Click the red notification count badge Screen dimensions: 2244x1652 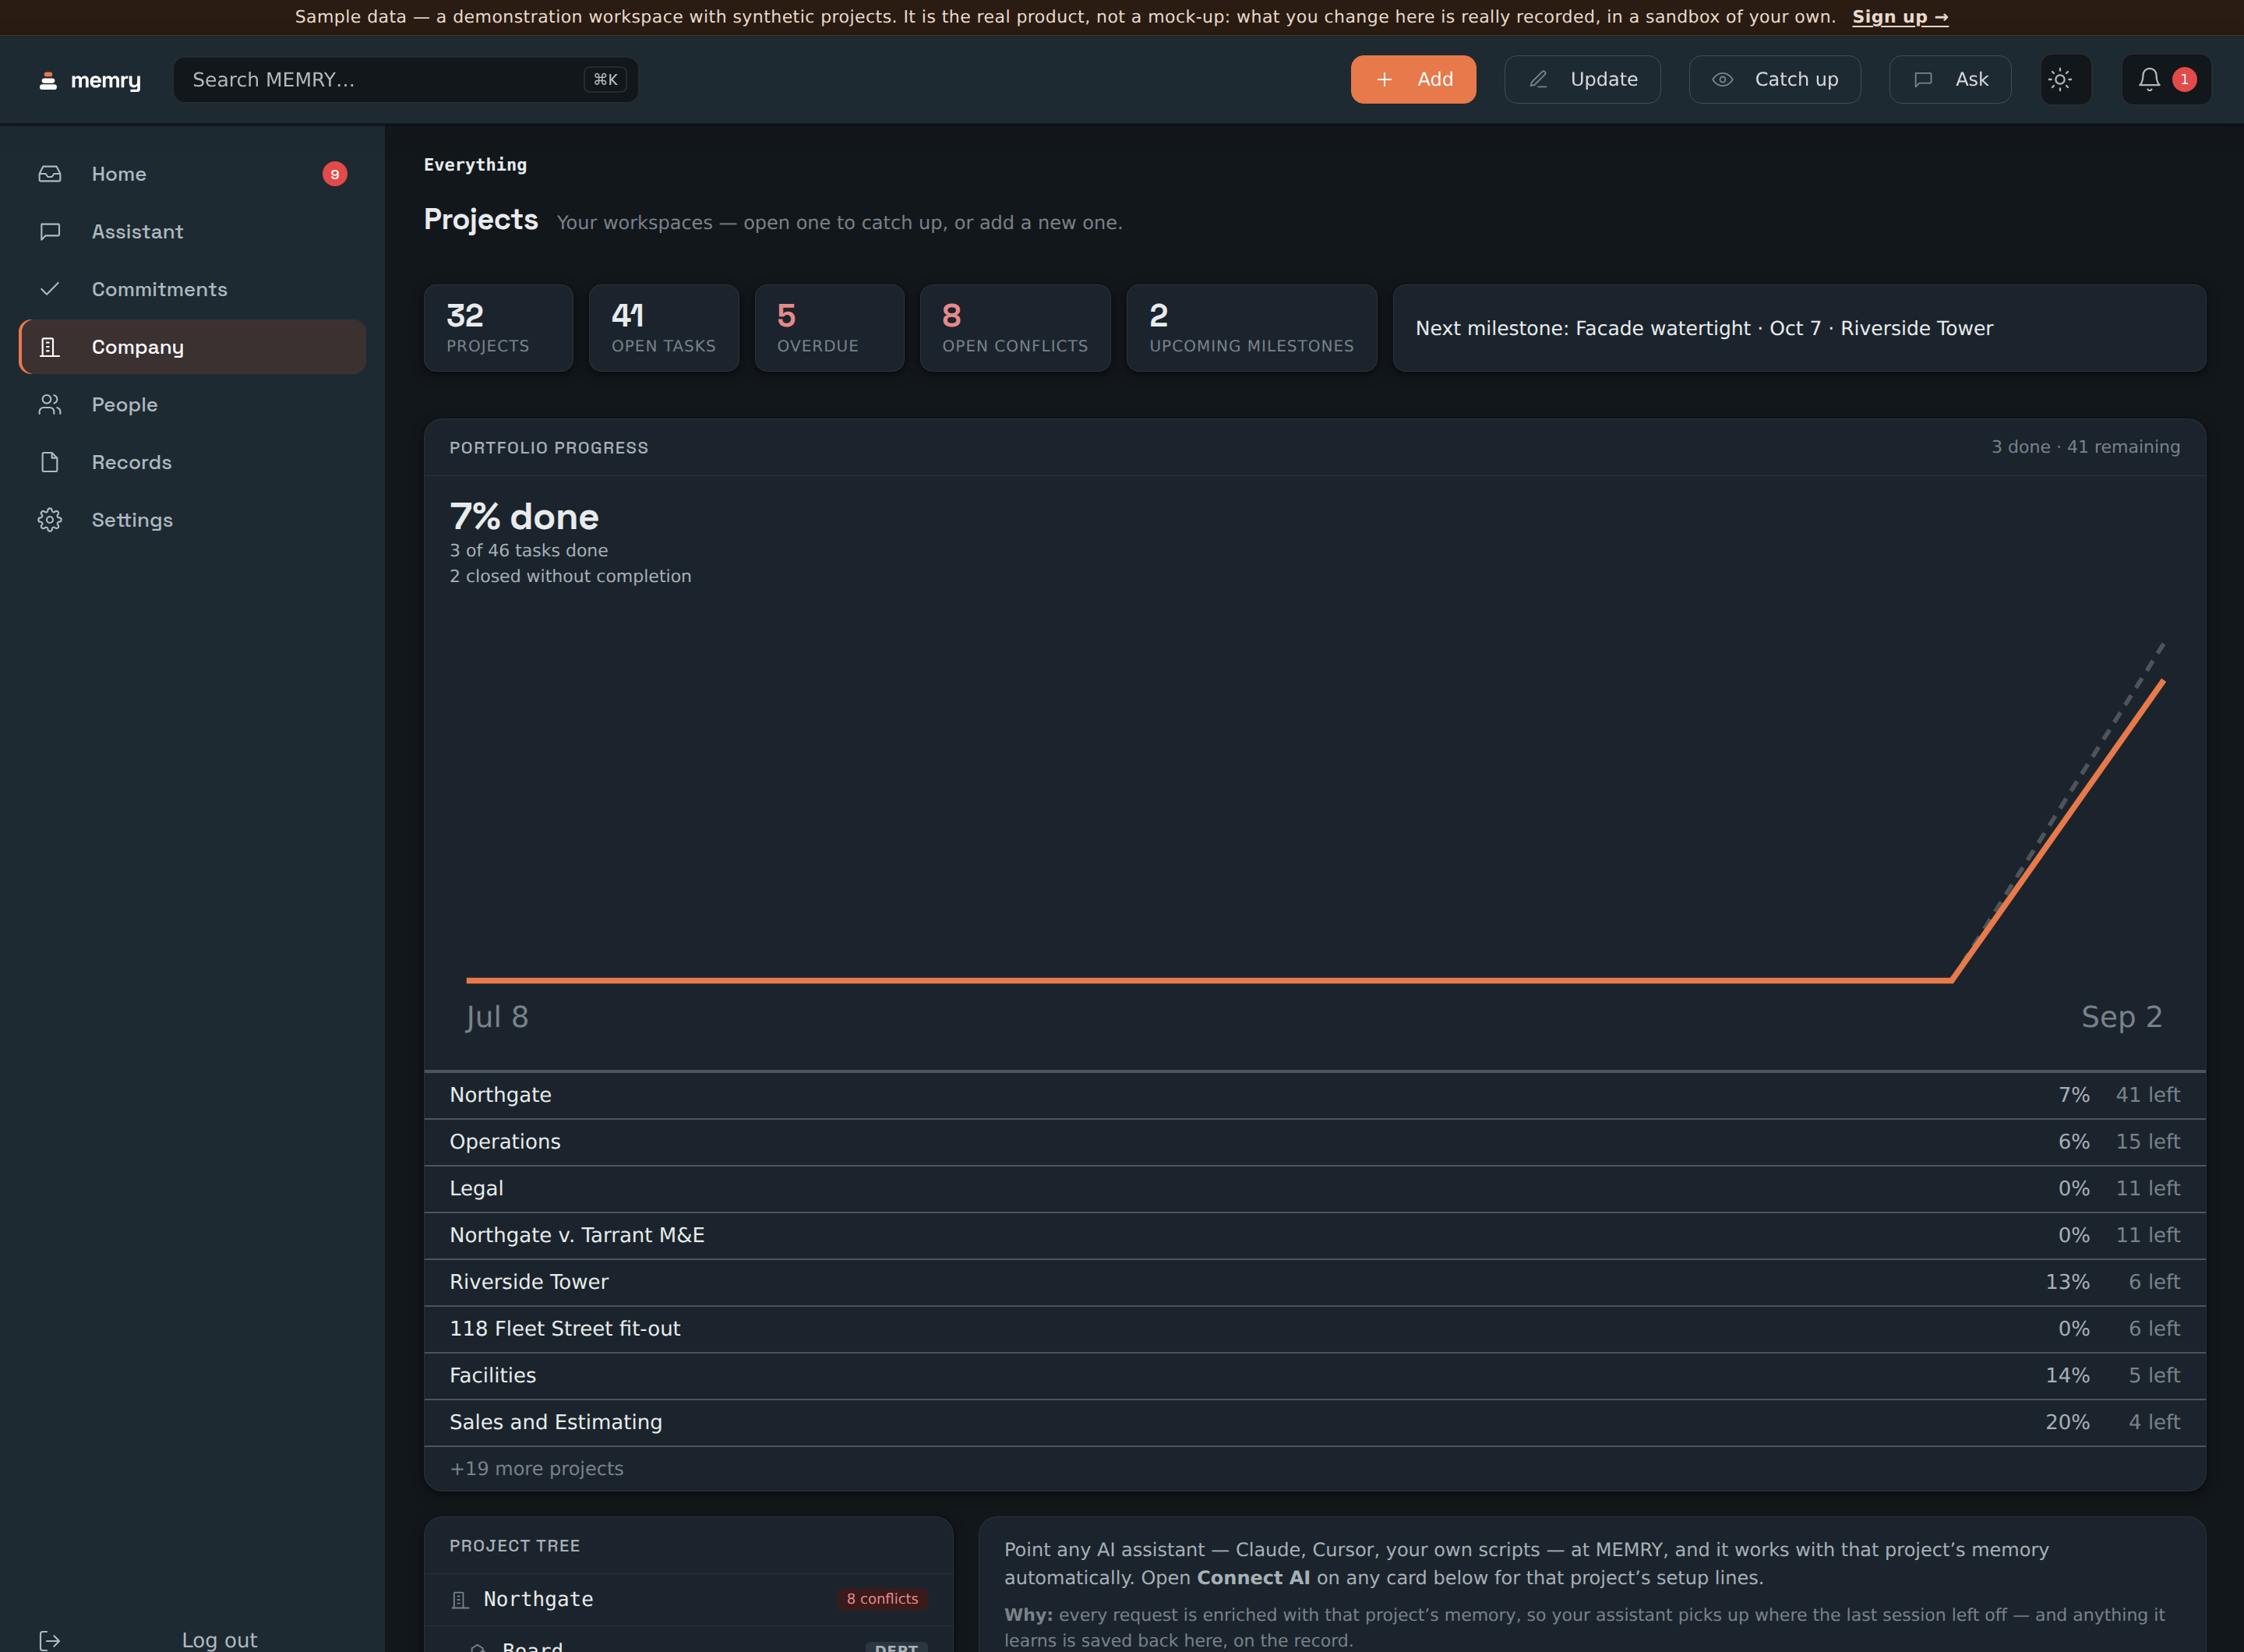(2184, 79)
